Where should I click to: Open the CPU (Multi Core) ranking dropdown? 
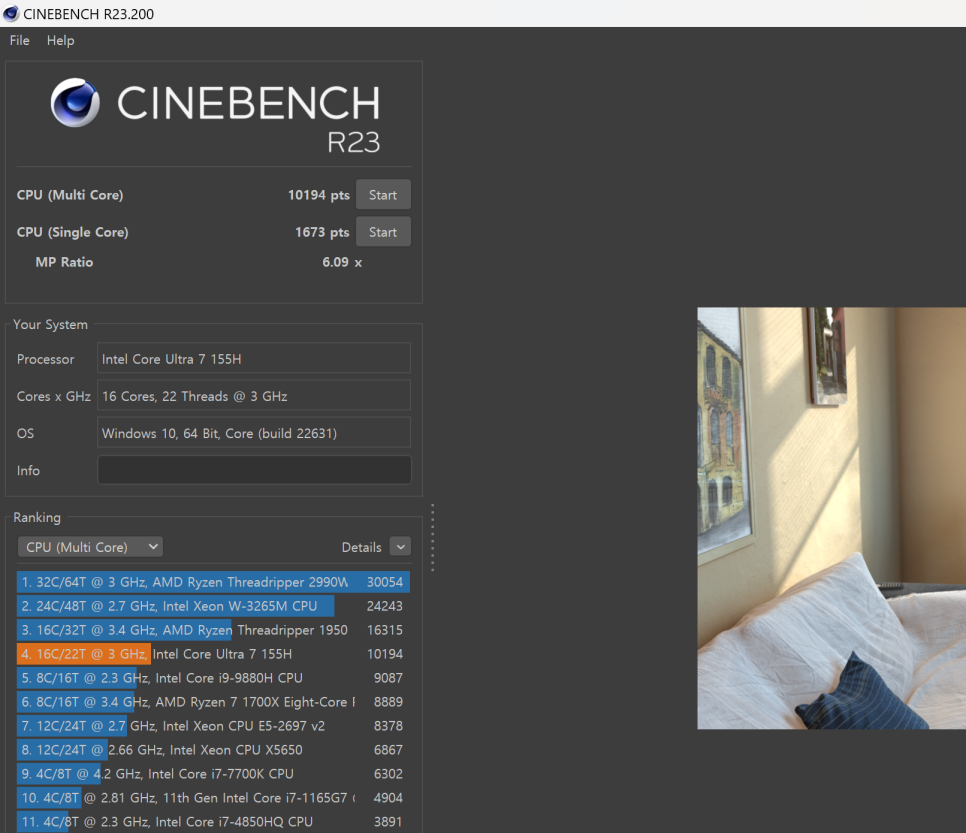(x=90, y=547)
